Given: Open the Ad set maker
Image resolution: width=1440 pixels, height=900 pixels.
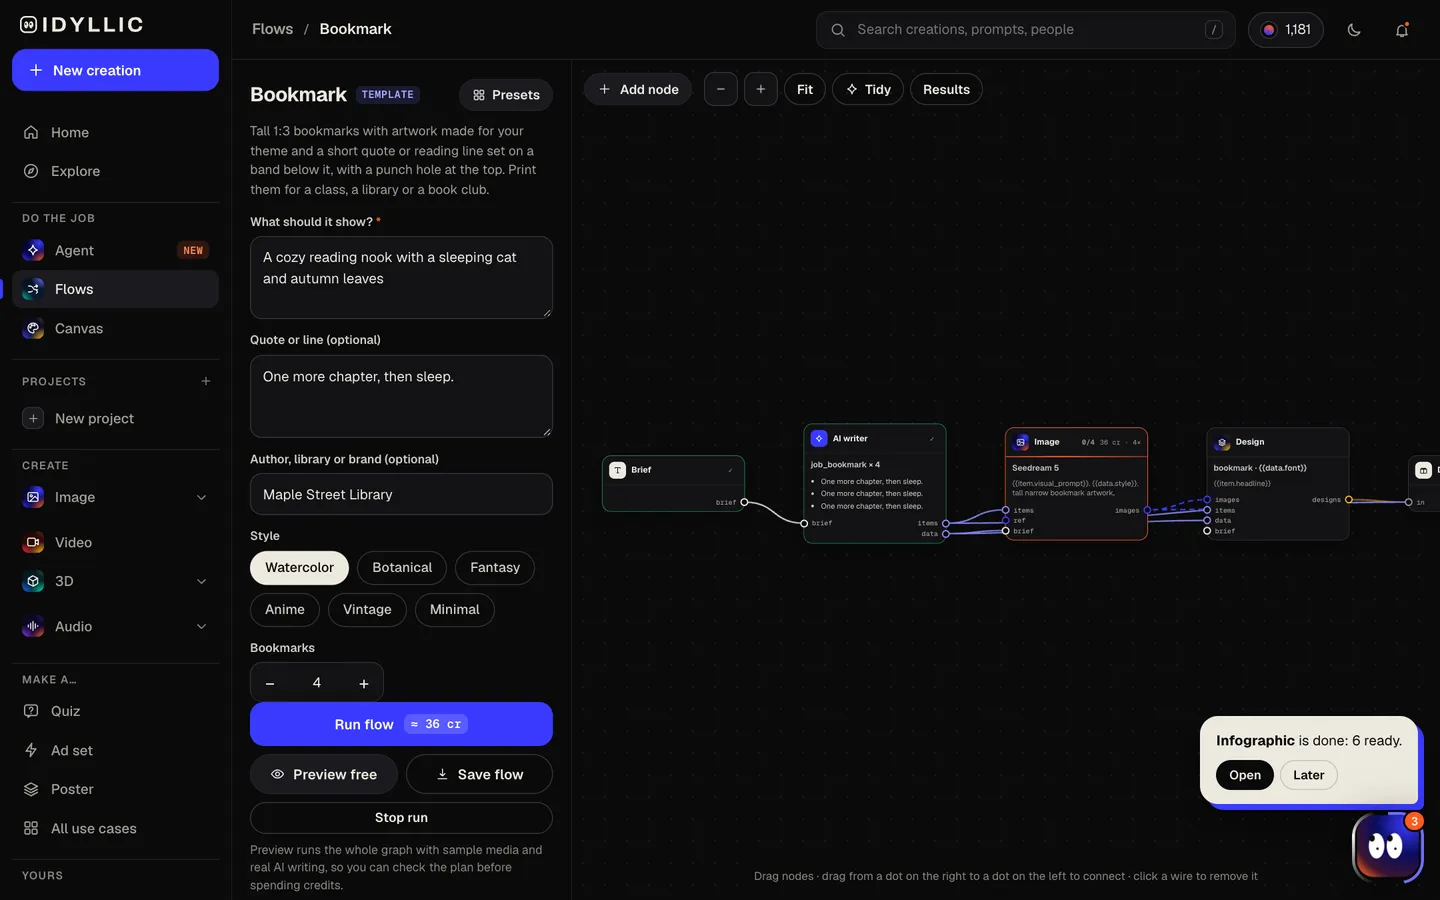Looking at the screenshot, I should (115, 750).
